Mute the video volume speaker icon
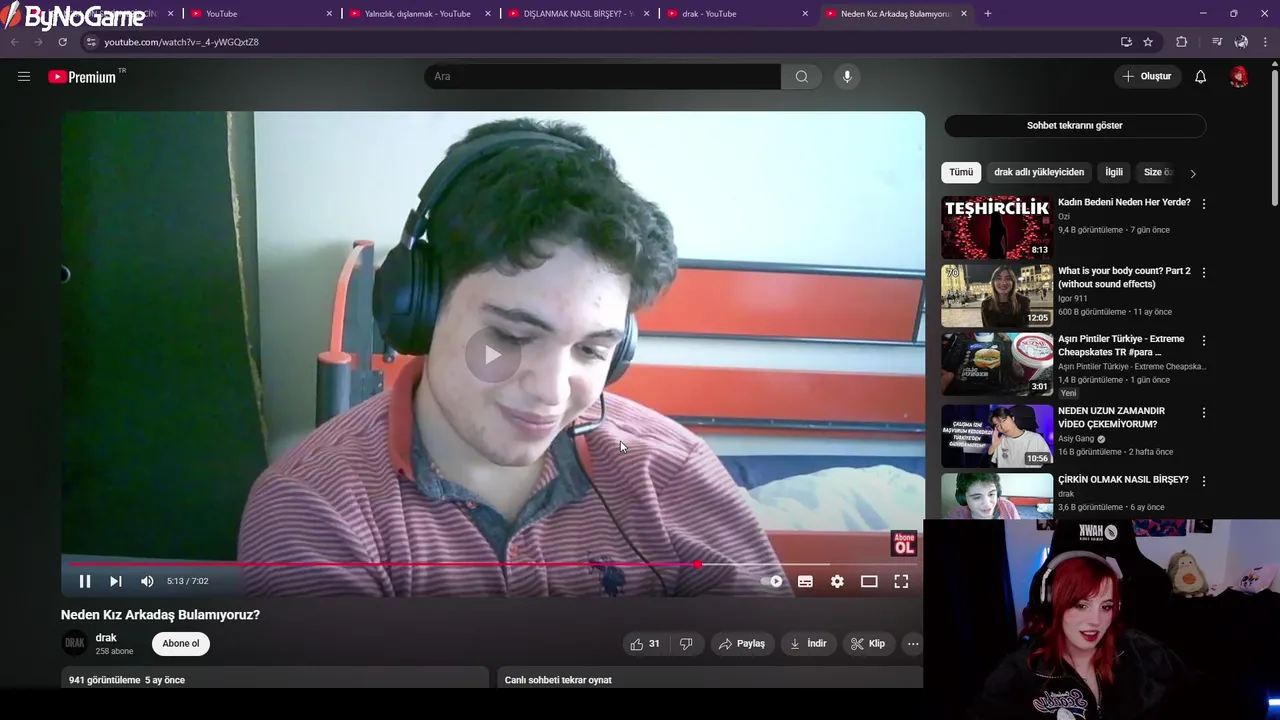Screen dimensions: 1280x720 pos(147,581)
